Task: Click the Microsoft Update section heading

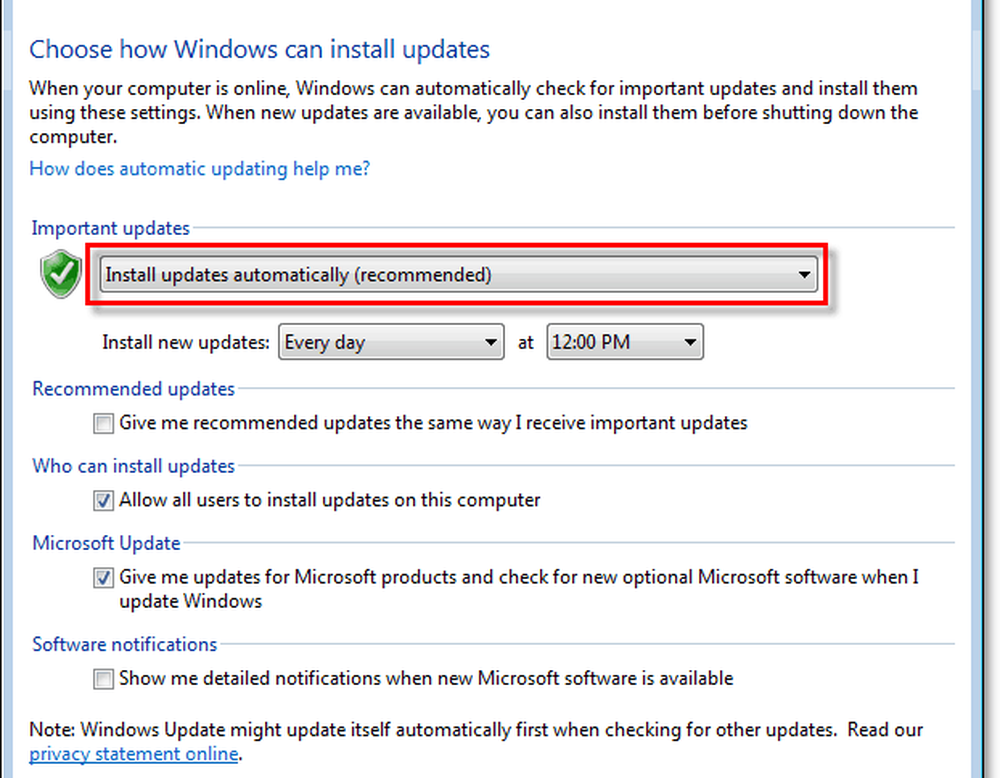Action: pyautogui.click(x=106, y=543)
